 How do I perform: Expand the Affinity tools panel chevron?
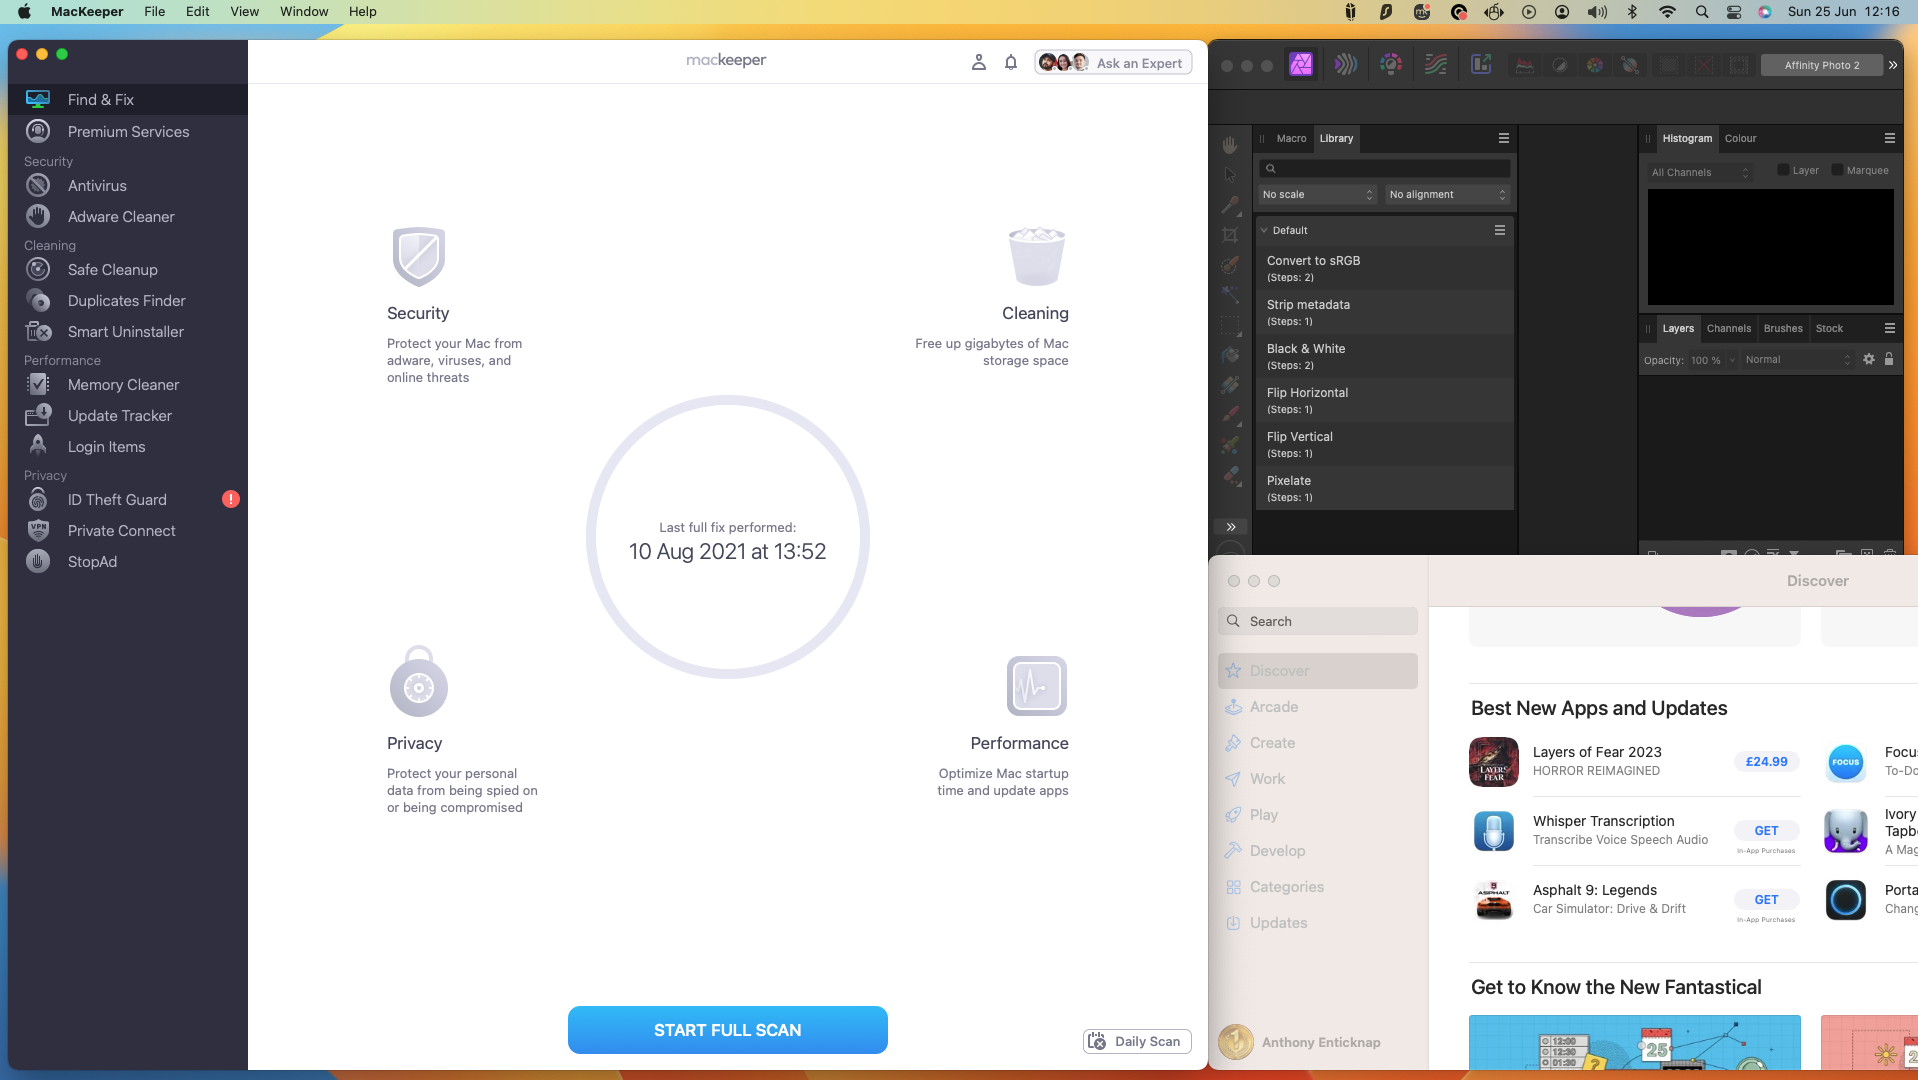[x=1231, y=527]
